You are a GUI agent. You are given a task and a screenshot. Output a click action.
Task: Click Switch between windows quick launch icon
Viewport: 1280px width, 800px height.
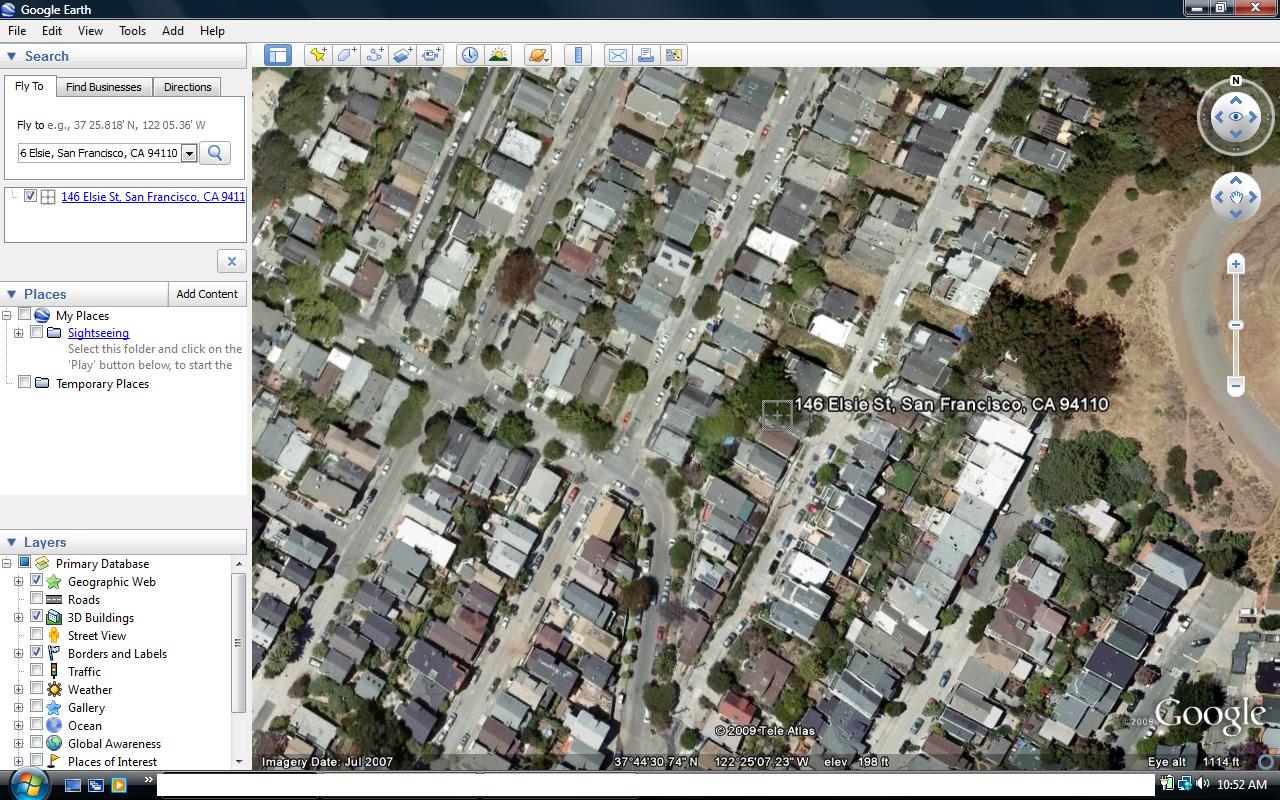click(96, 786)
